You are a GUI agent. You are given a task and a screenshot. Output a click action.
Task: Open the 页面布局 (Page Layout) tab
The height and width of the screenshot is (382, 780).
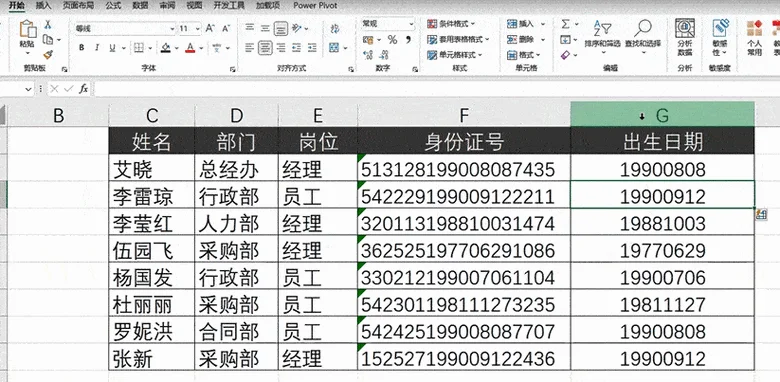click(78, 5)
